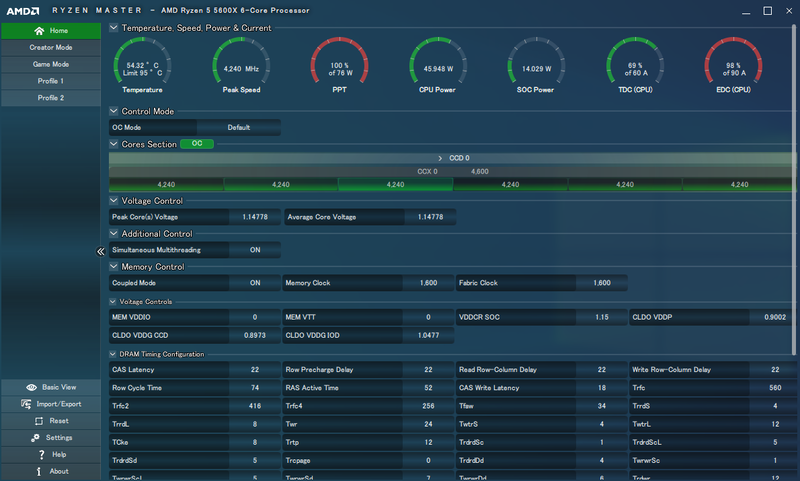Click the TDC (CPU) gauge
800x481 pixels.
coord(635,65)
